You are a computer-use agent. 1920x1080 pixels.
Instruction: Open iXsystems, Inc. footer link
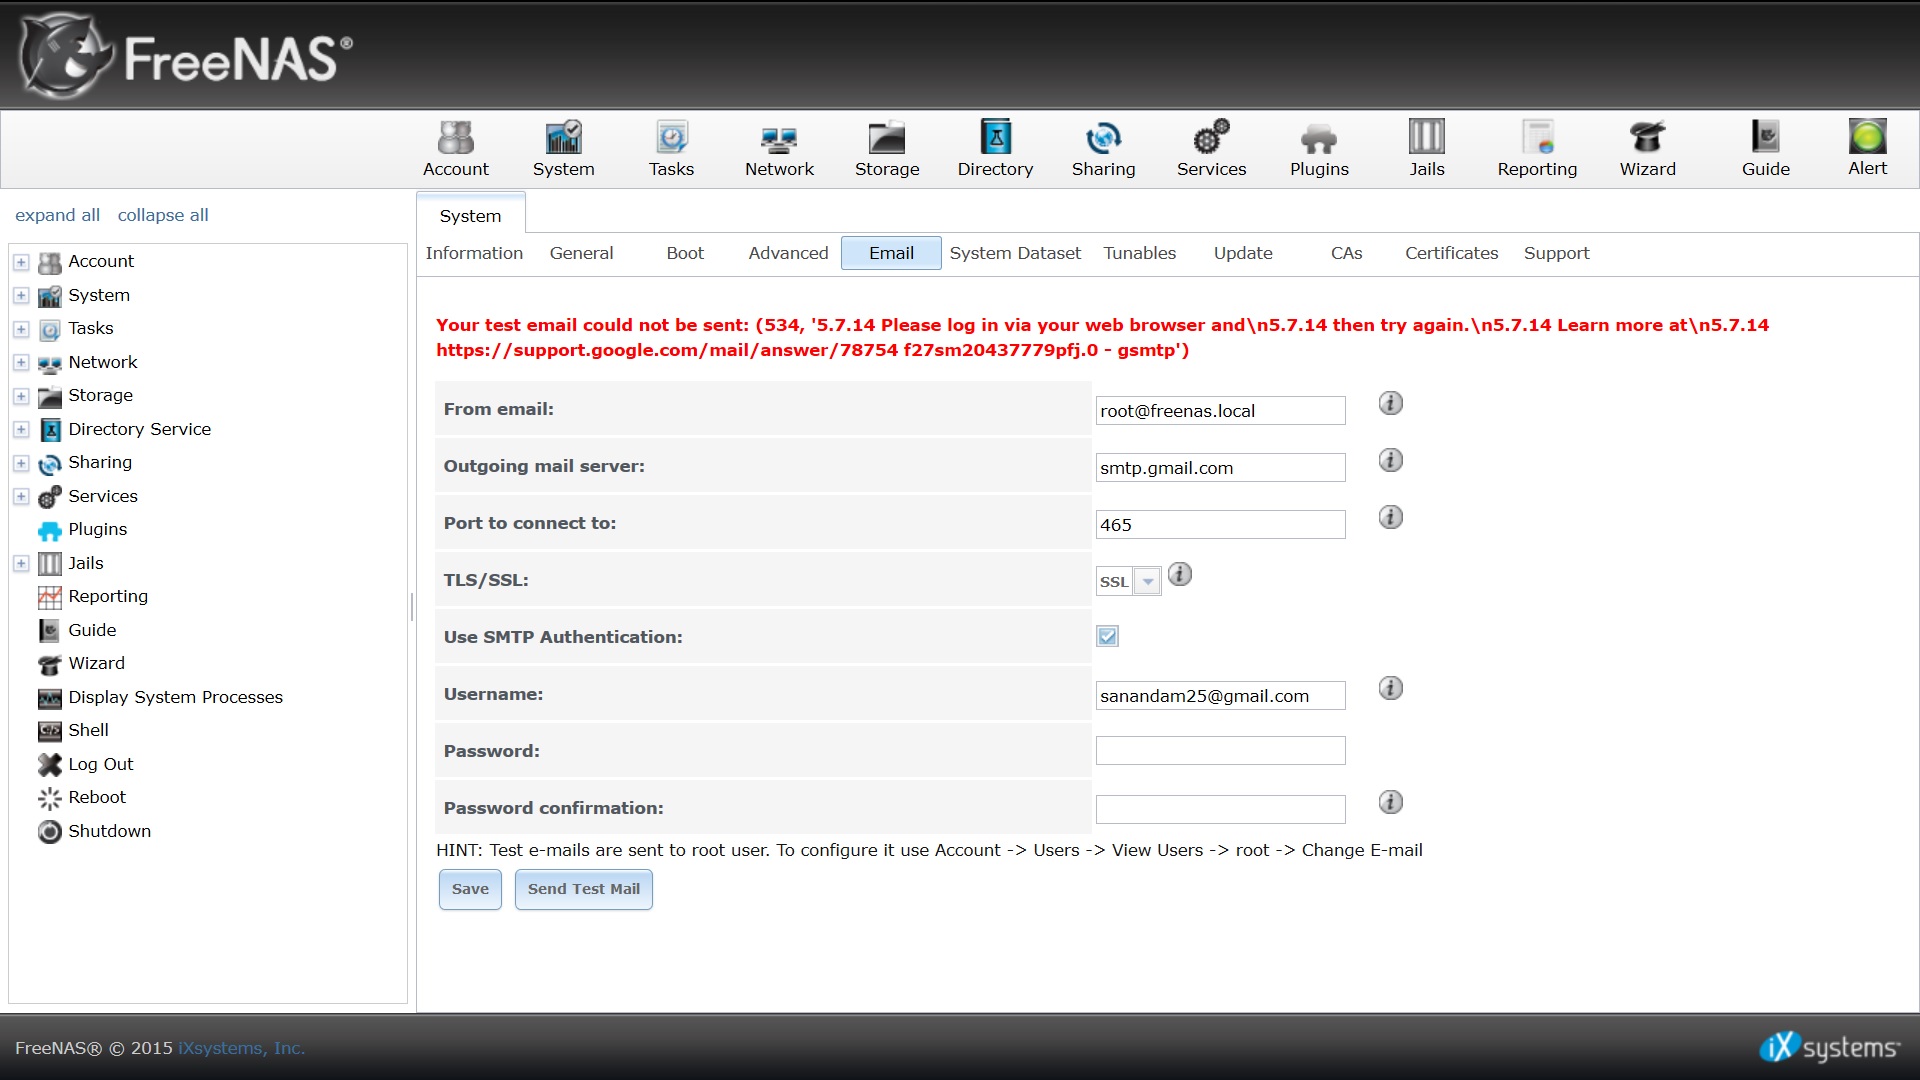click(241, 1048)
